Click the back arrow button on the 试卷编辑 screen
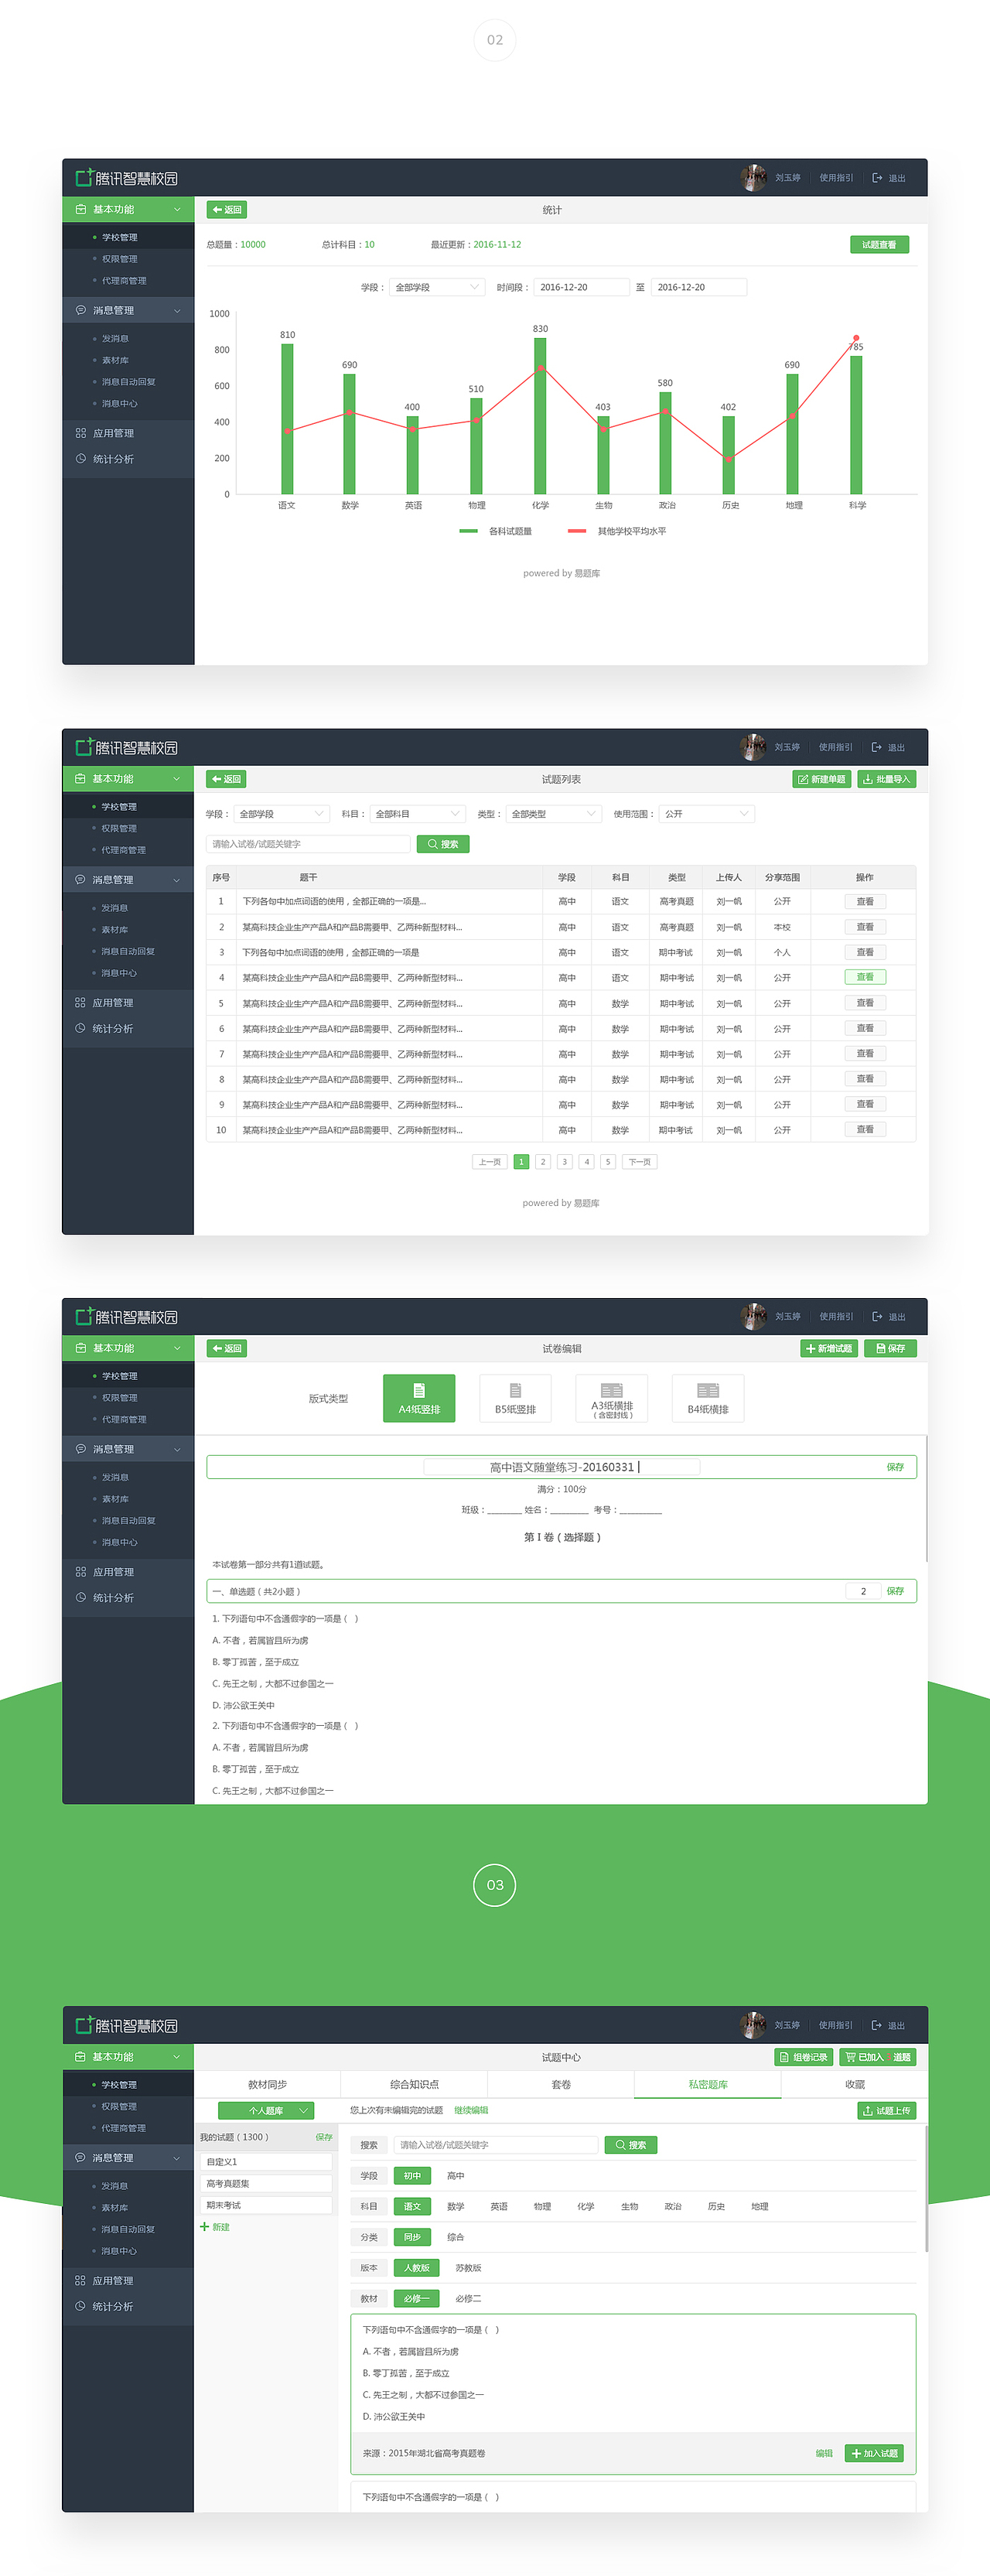 [x=226, y=1348]
